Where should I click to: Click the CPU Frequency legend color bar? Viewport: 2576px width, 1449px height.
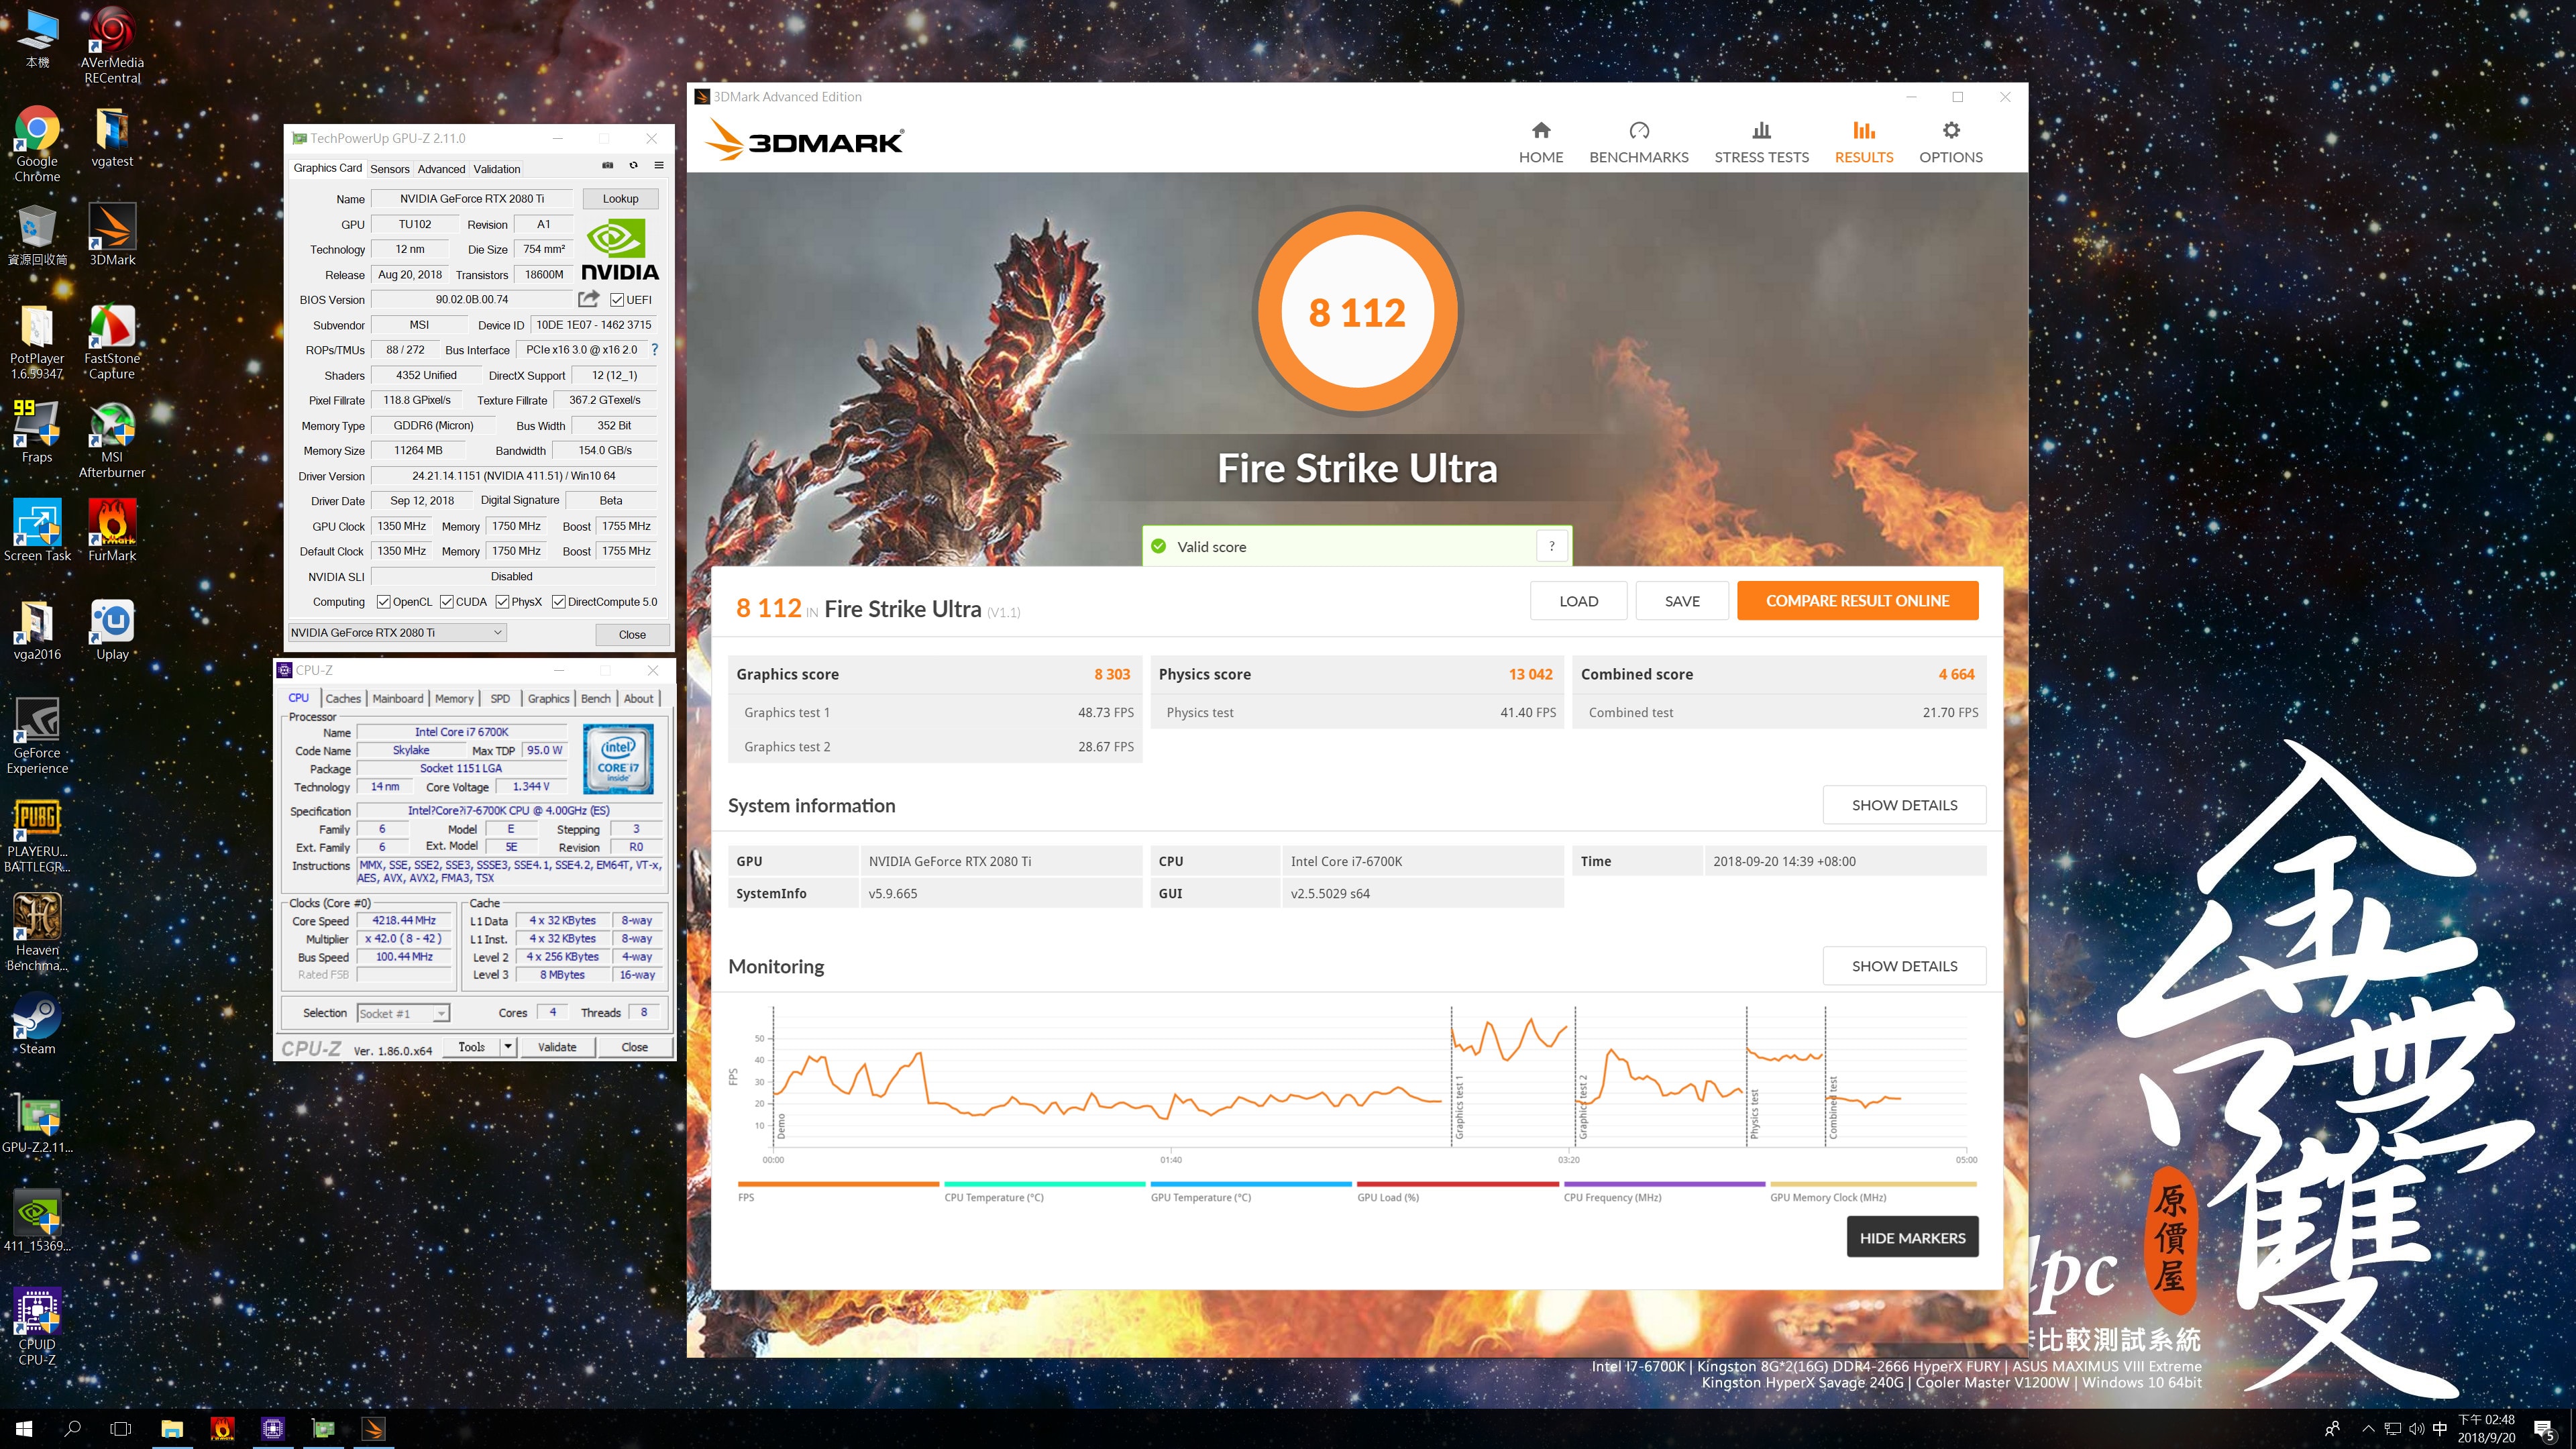click(x=1664, y=1184)
